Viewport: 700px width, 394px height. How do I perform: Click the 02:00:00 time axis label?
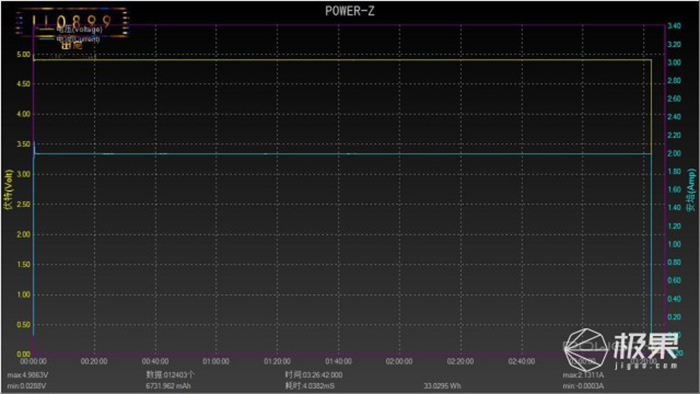(399, 361)
